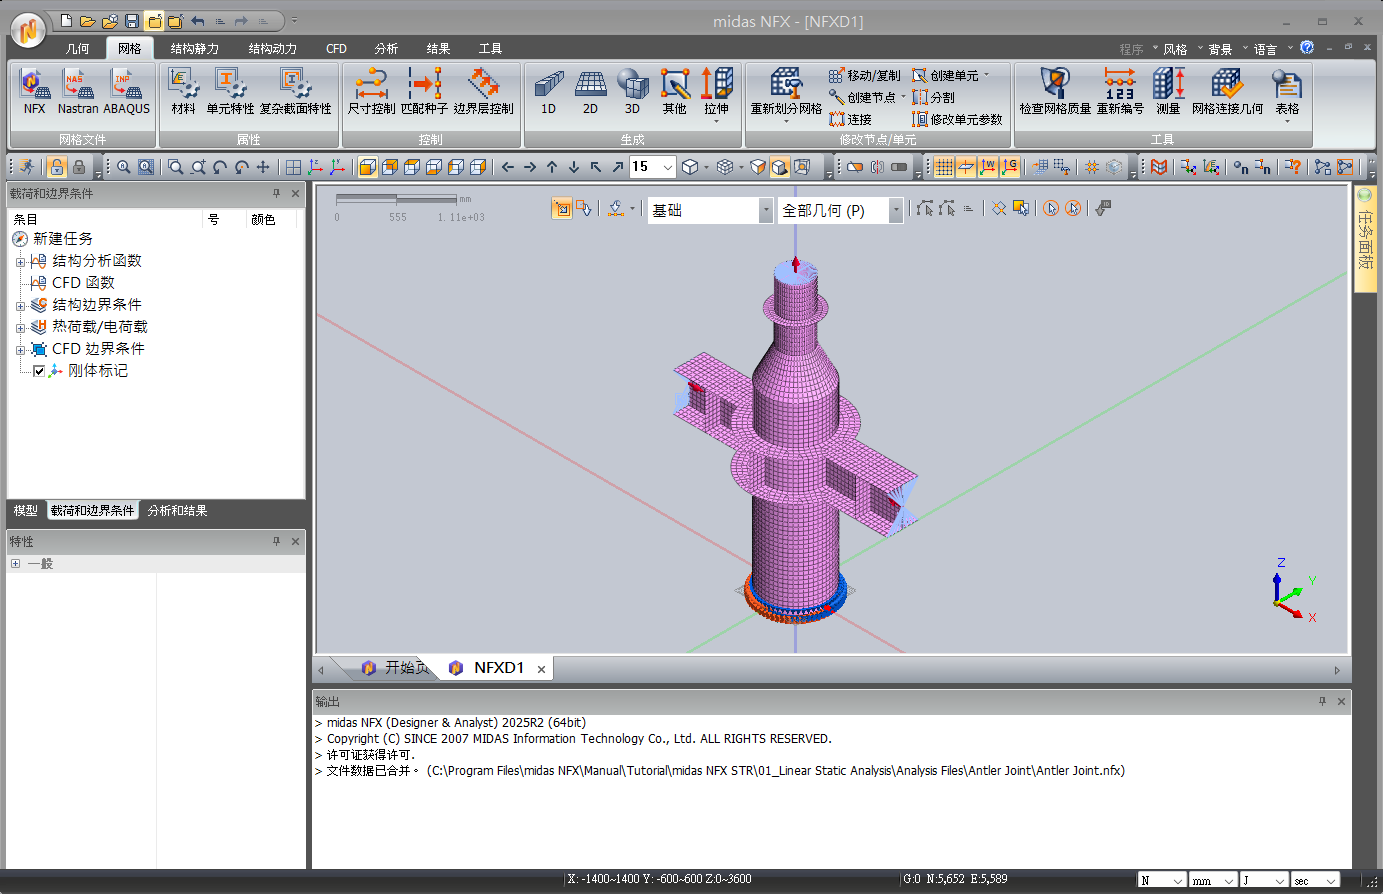Open the 任务面板 side panel
1383x894 pixels.
[1365, 240]
